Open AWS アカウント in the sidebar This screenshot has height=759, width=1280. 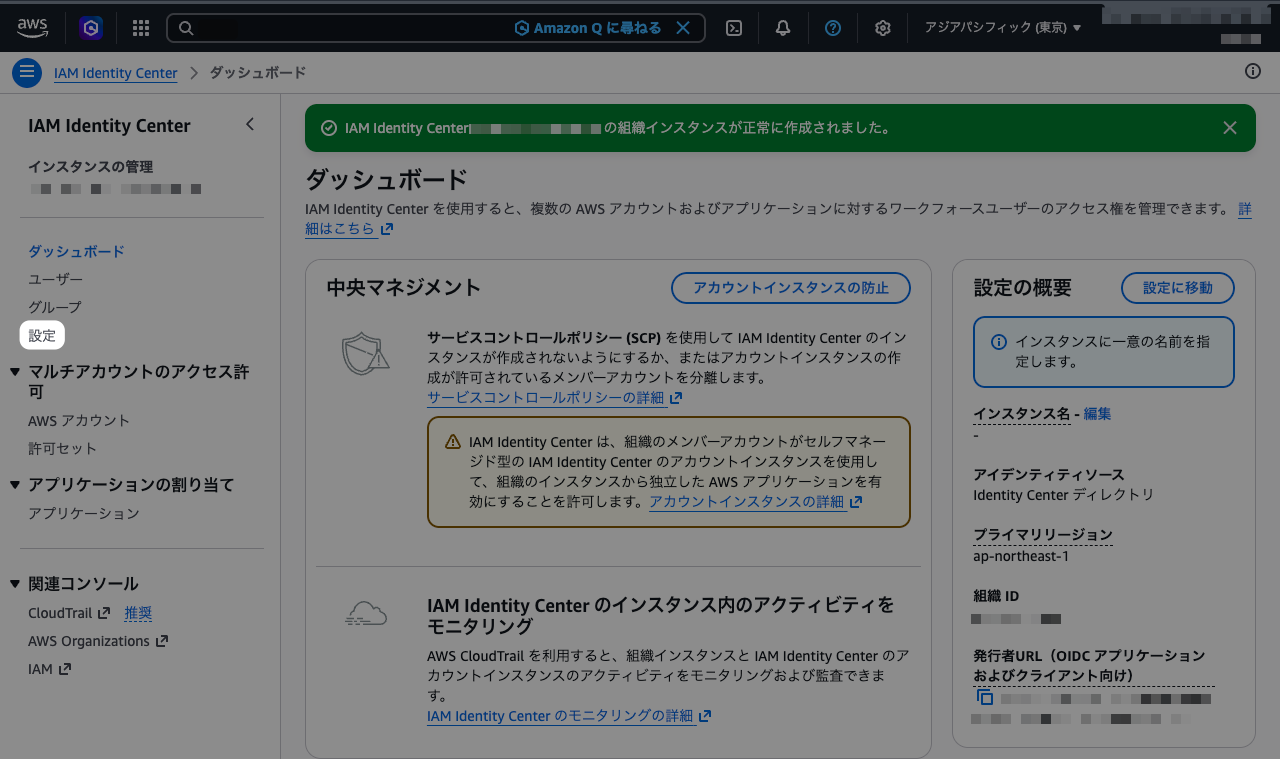tap(79, 421)
